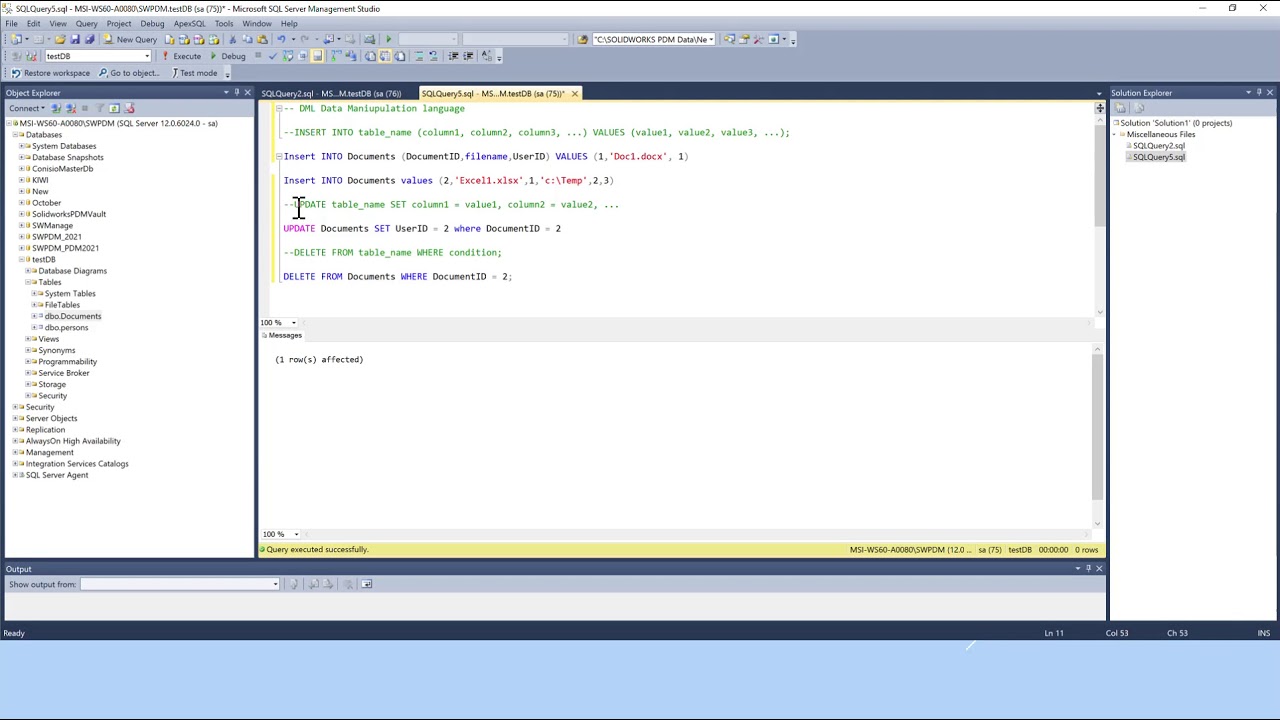Click the Save All icon

[89, 39]
